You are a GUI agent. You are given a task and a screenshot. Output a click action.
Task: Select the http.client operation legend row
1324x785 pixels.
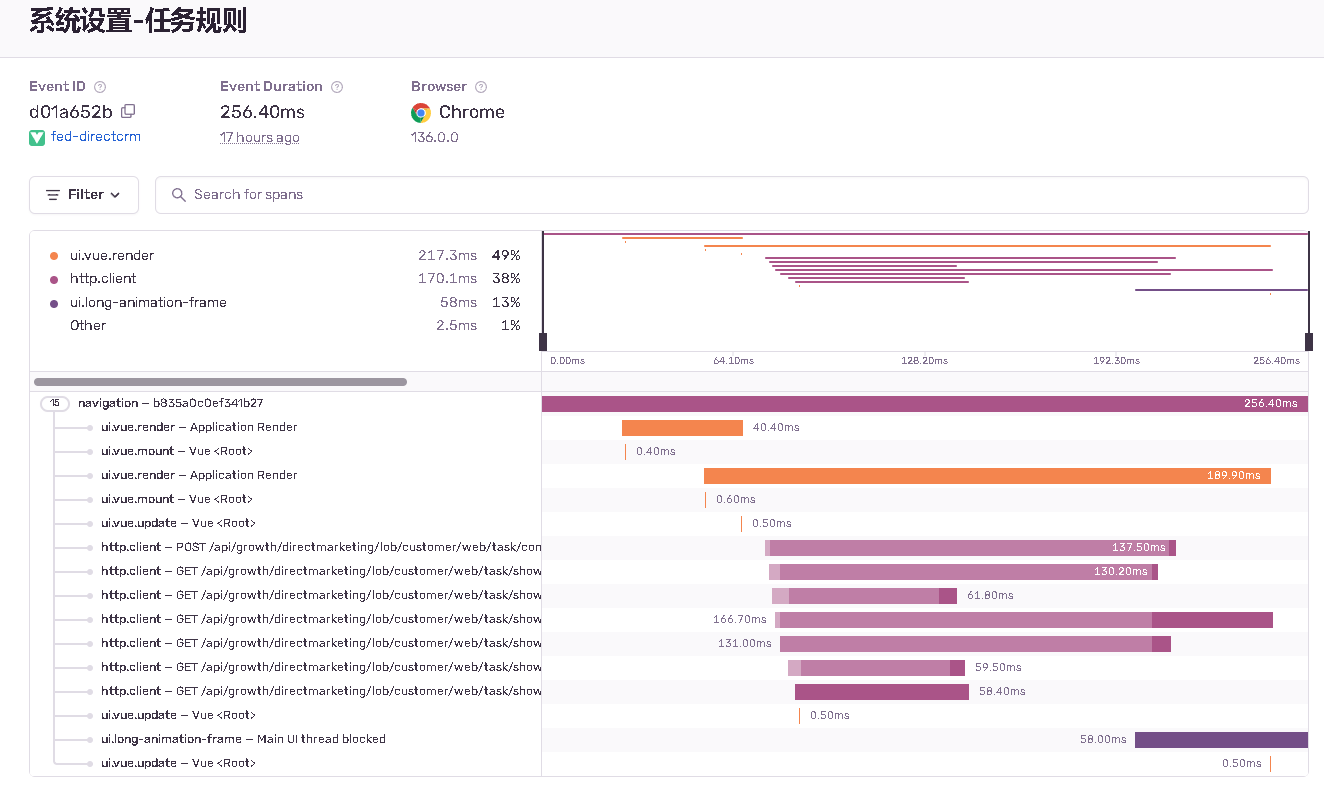pos(285,279)
